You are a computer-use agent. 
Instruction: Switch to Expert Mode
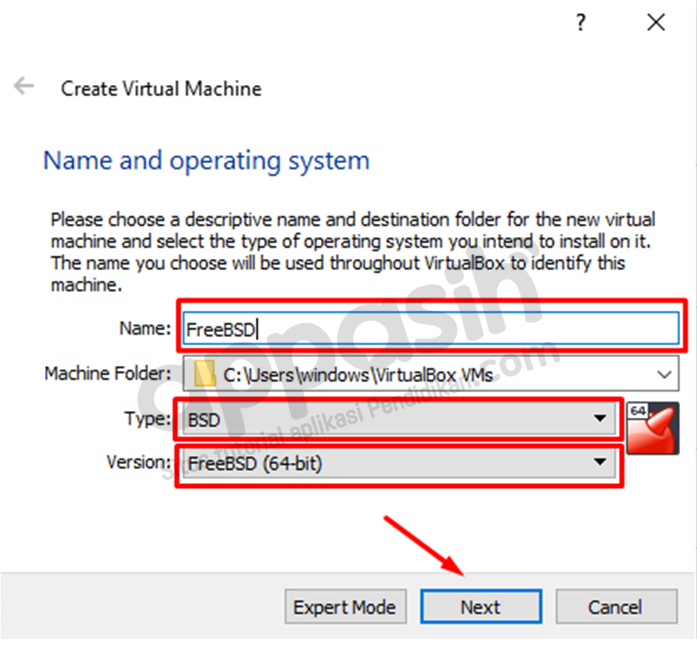point(345,607)
